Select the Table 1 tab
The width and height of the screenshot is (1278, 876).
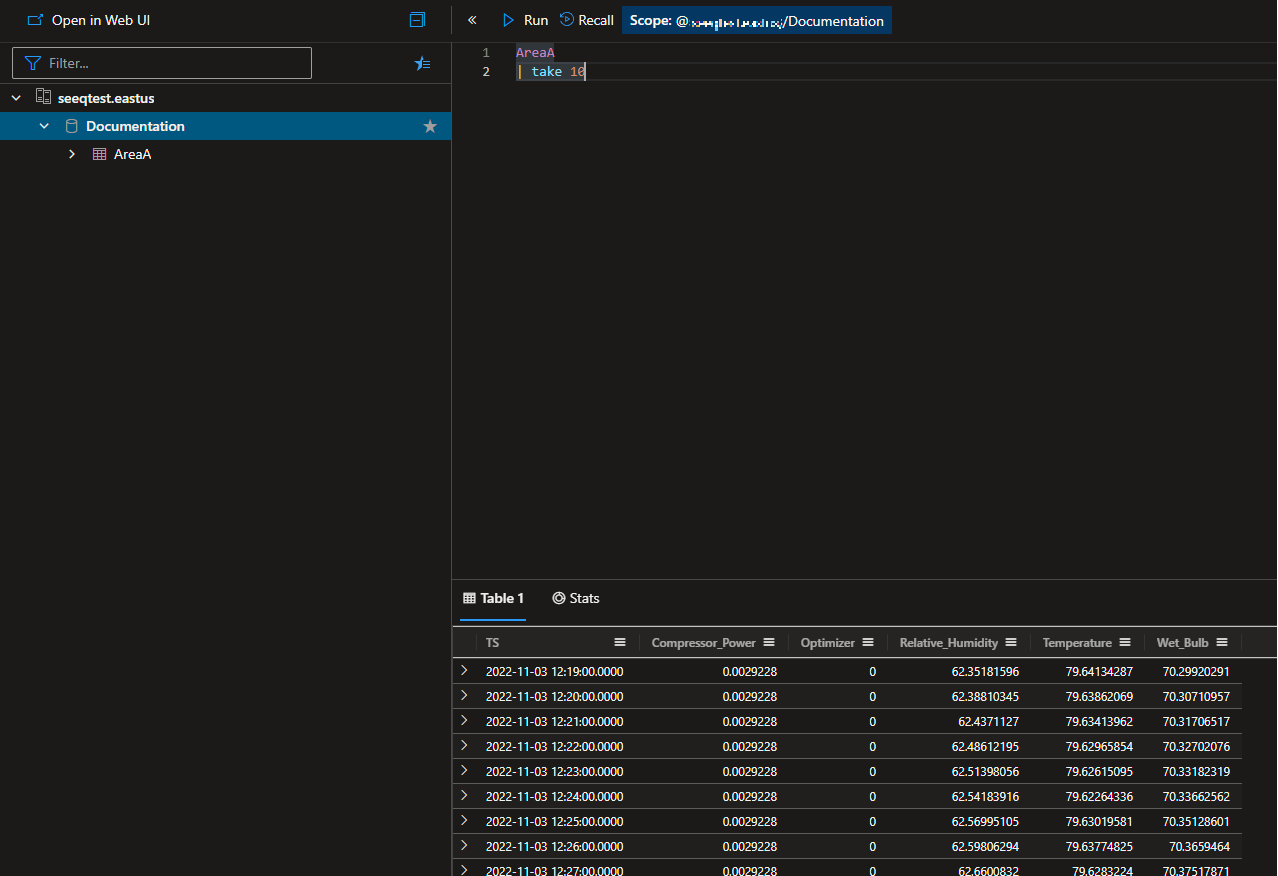(493, 598)
